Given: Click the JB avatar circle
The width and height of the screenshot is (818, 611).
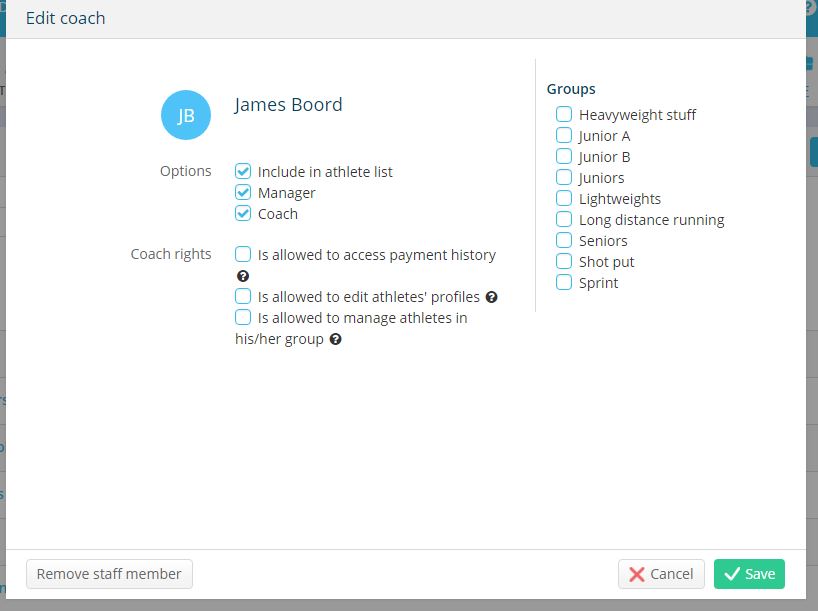Looking at the screenshot, I should 186,115.
